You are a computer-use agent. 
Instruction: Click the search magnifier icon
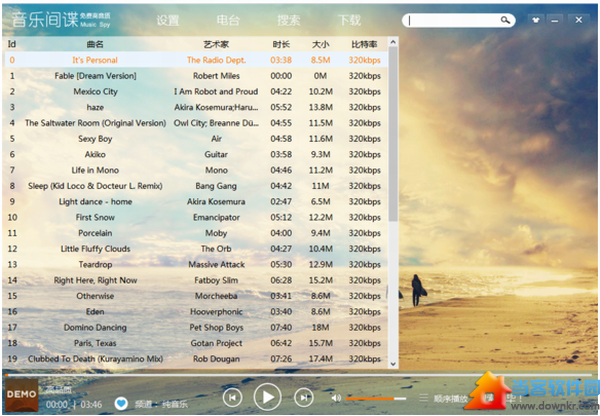point(505,20)
